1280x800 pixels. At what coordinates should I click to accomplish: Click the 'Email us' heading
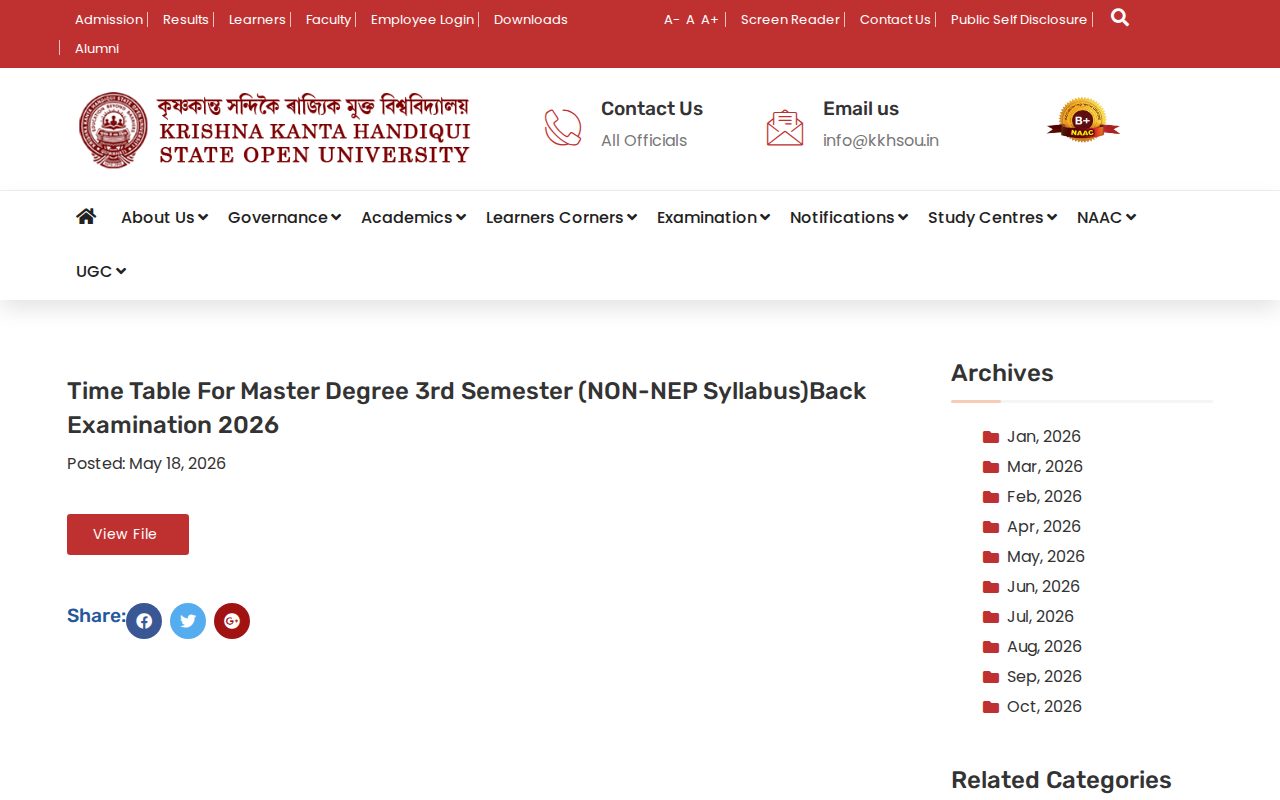click(861, 109)
